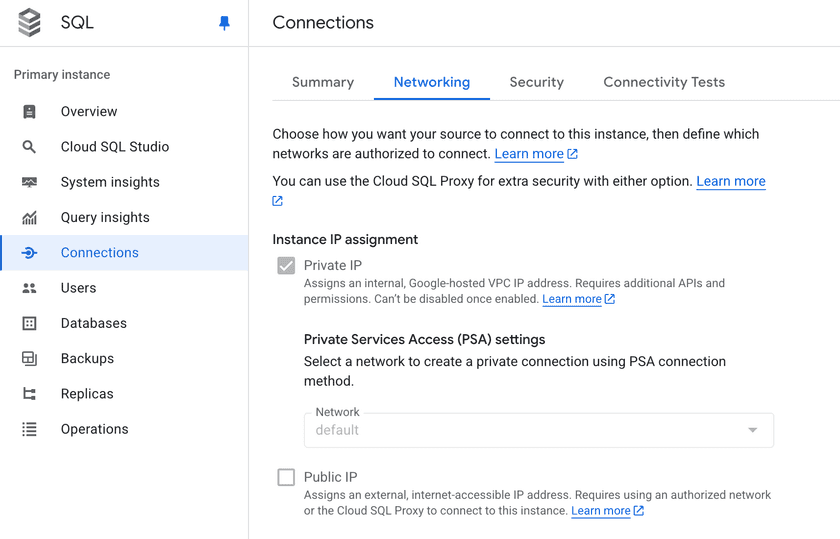Navigate to Query insights
Viewport: 840px width, 539px height.
pos(124,218)
